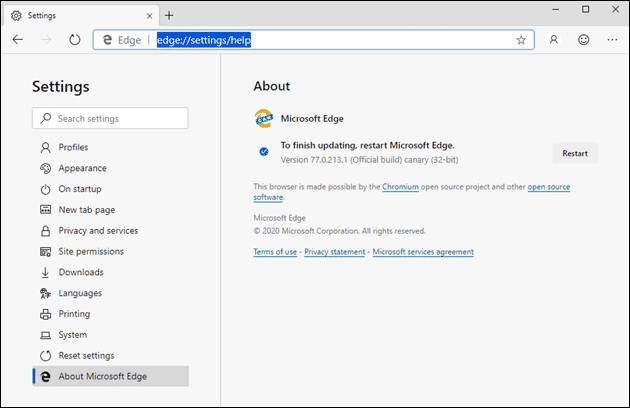Click the Profiles person icon in the sidebar

point(45,148)
